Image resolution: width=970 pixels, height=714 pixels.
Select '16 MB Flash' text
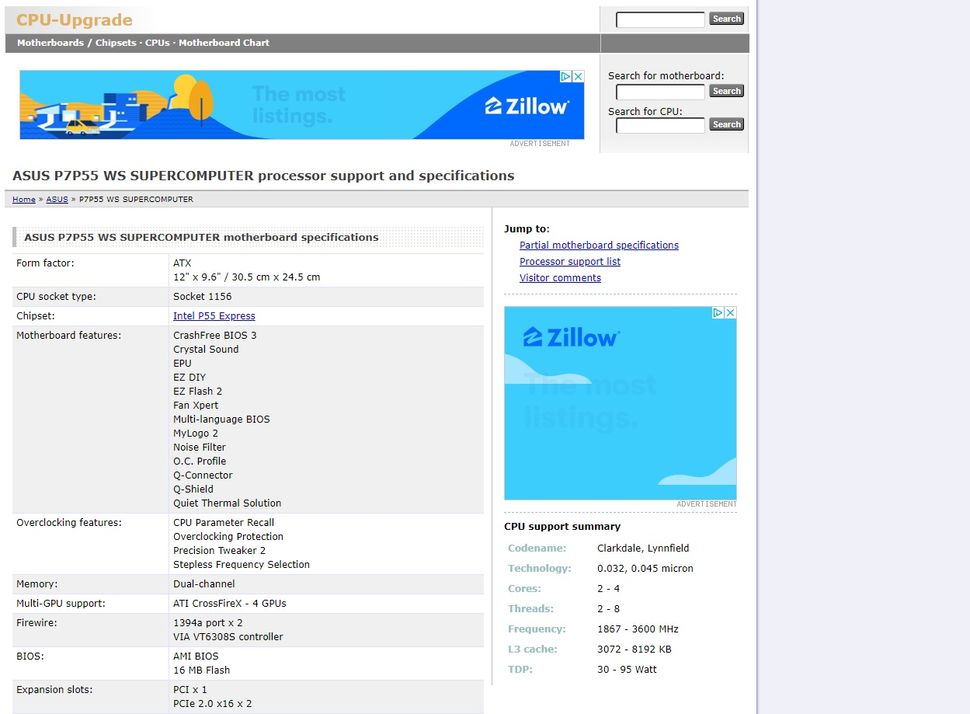click(x=202, y=670)
